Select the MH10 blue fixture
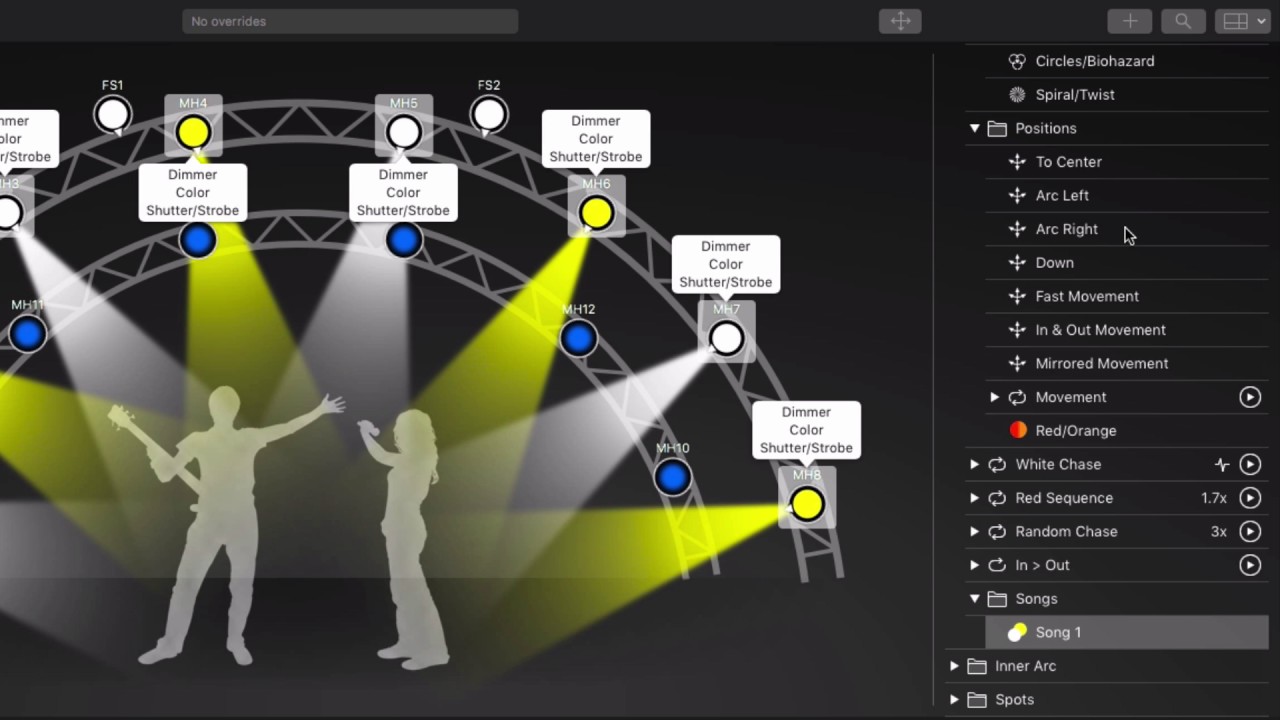The image size is (1280, 720). [673, 477]
